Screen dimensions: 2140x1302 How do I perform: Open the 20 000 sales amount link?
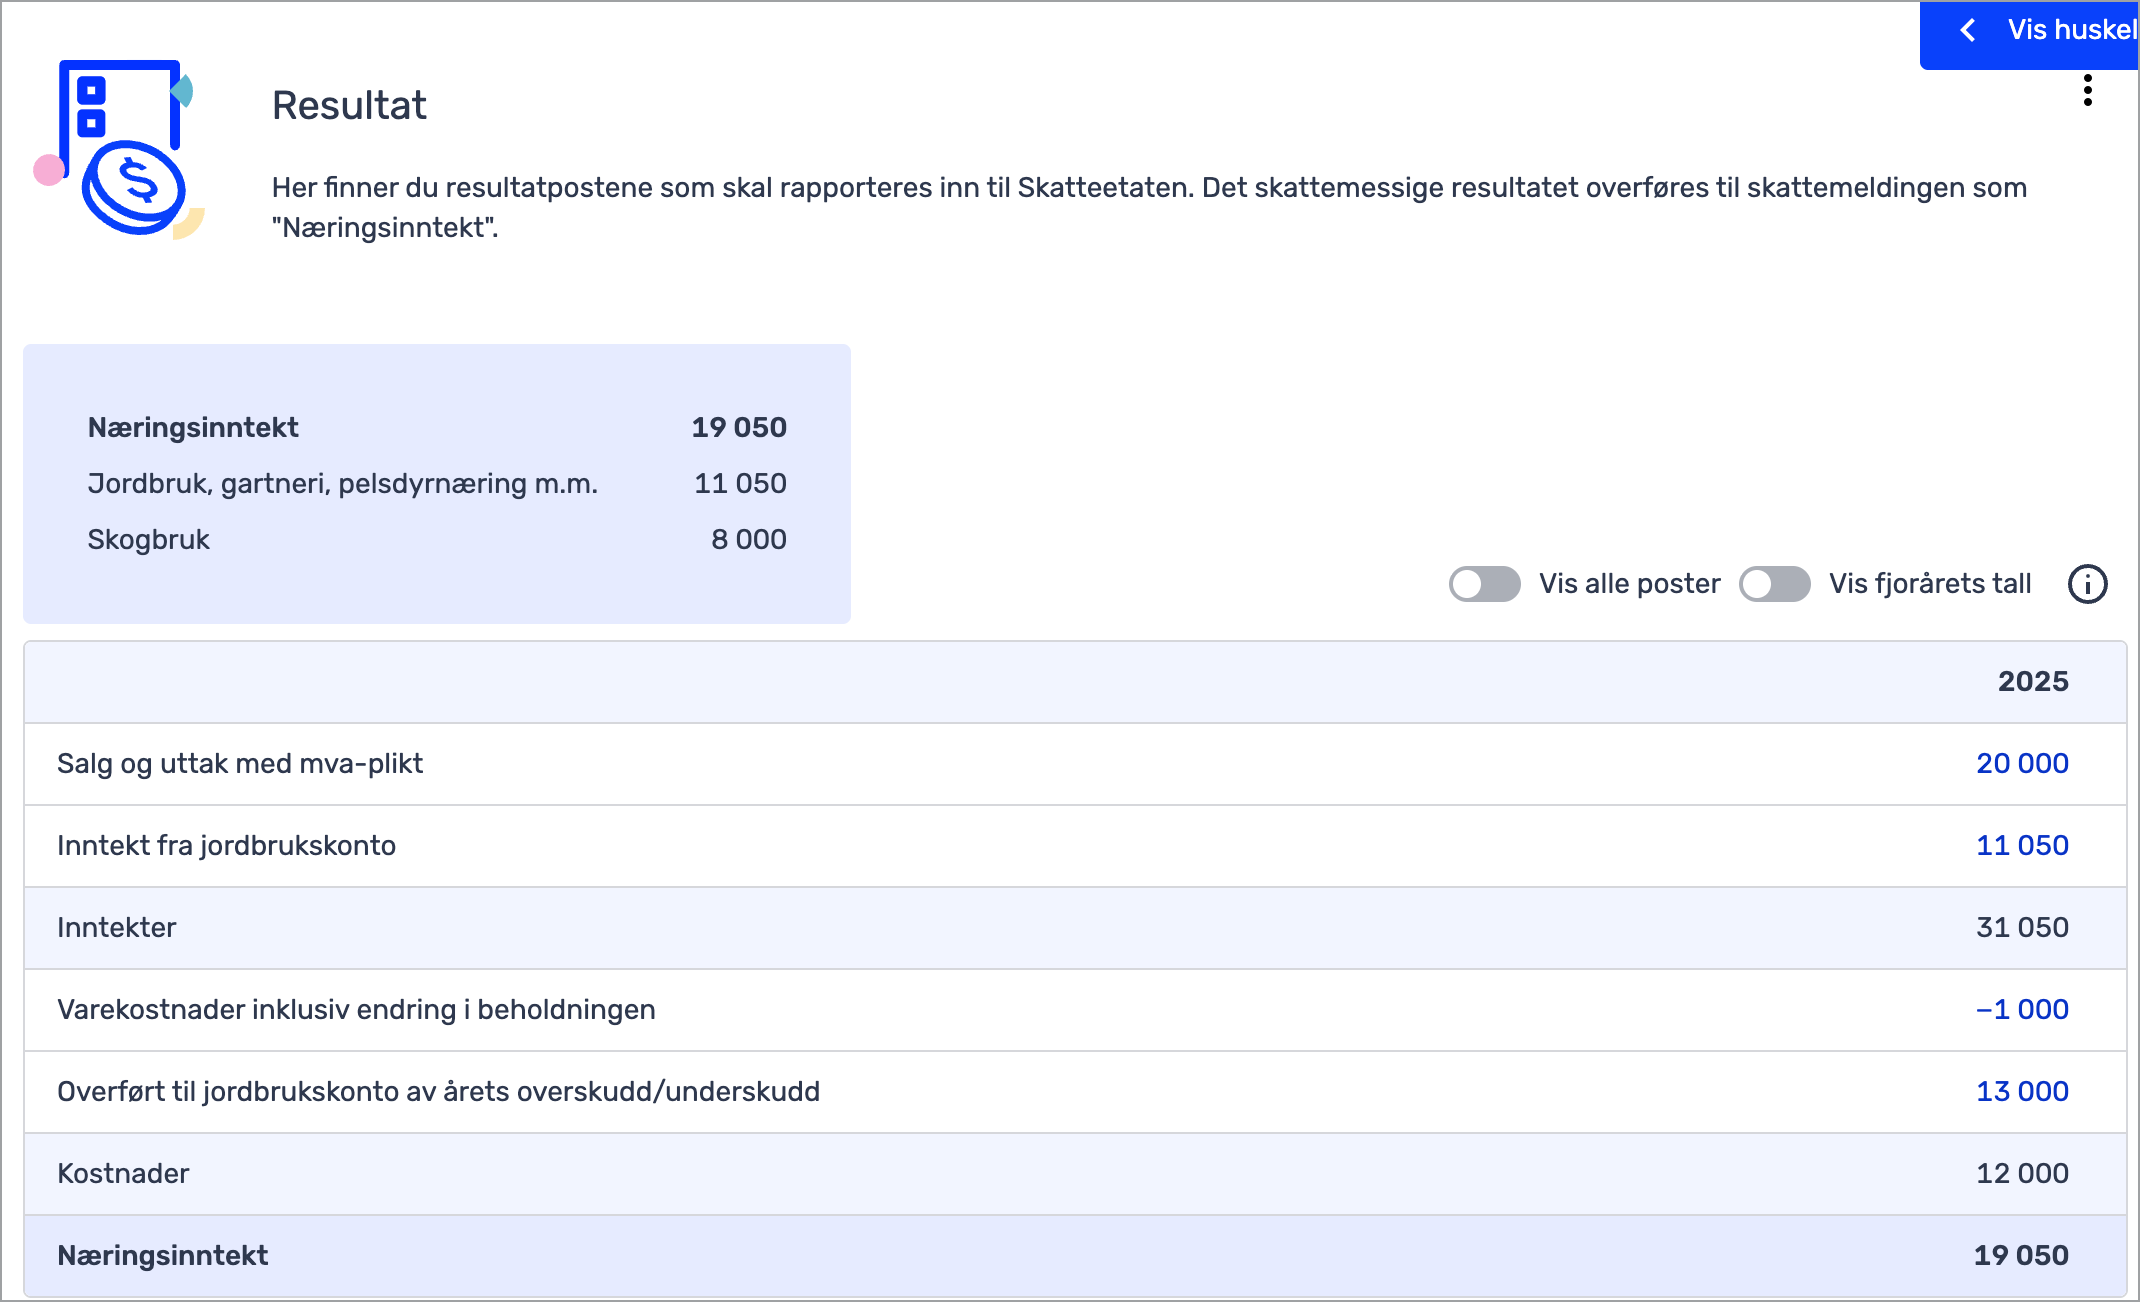click(x=2021, y=764)
